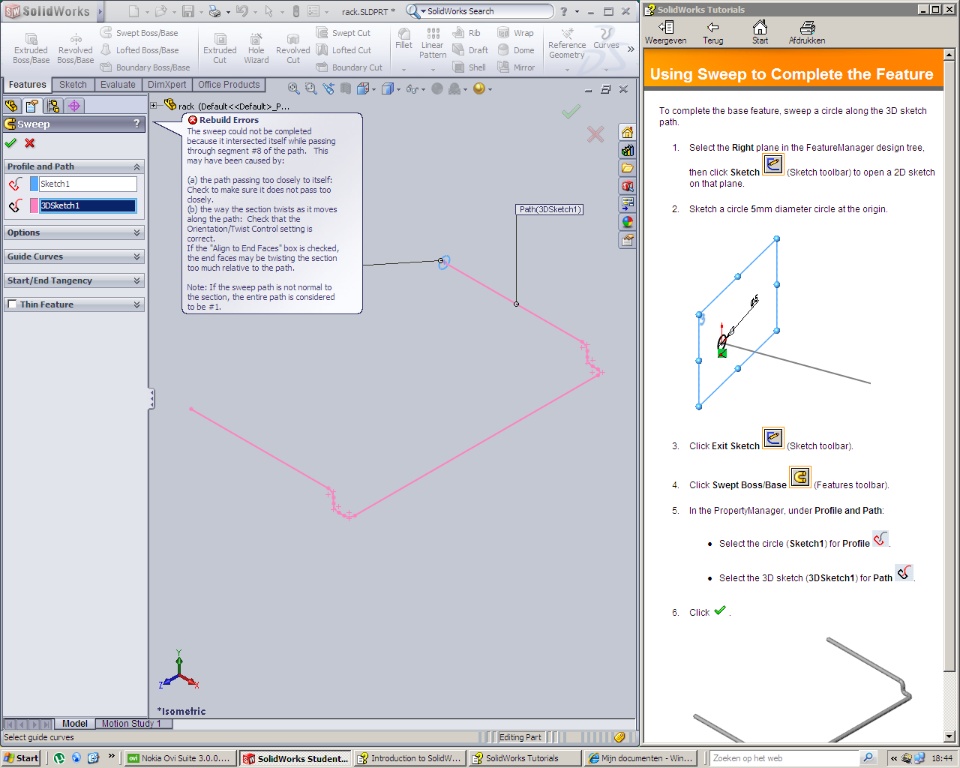This screenshot has width=960, height=768.
Task: Select Revolved Boss/Base tool
Action: click(x=75, y=48)
